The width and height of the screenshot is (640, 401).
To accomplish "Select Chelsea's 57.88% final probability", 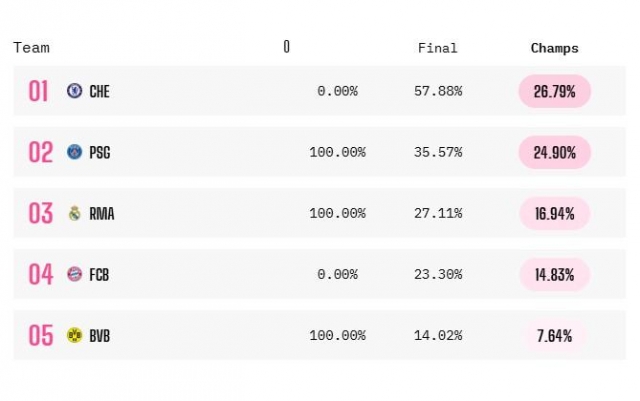I will point(438,91).
